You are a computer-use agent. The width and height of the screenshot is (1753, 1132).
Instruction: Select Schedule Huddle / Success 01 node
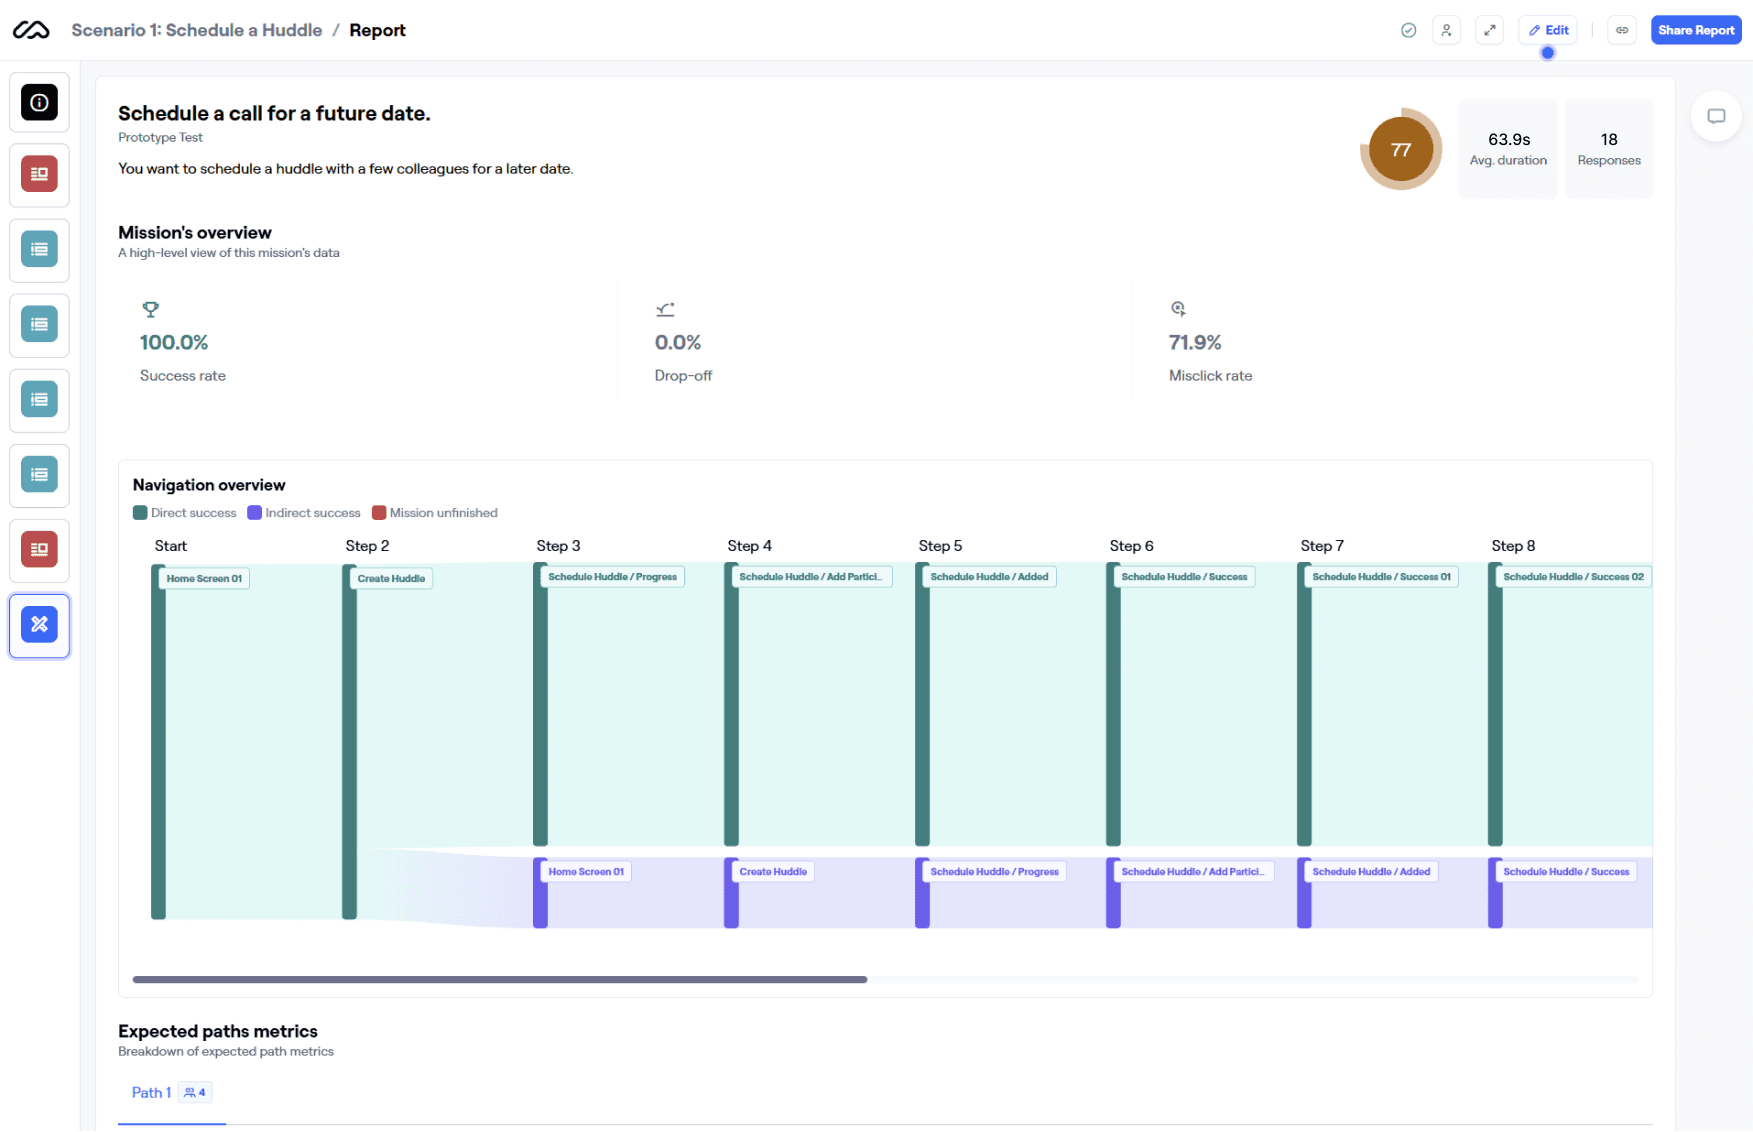[1381, 577]
